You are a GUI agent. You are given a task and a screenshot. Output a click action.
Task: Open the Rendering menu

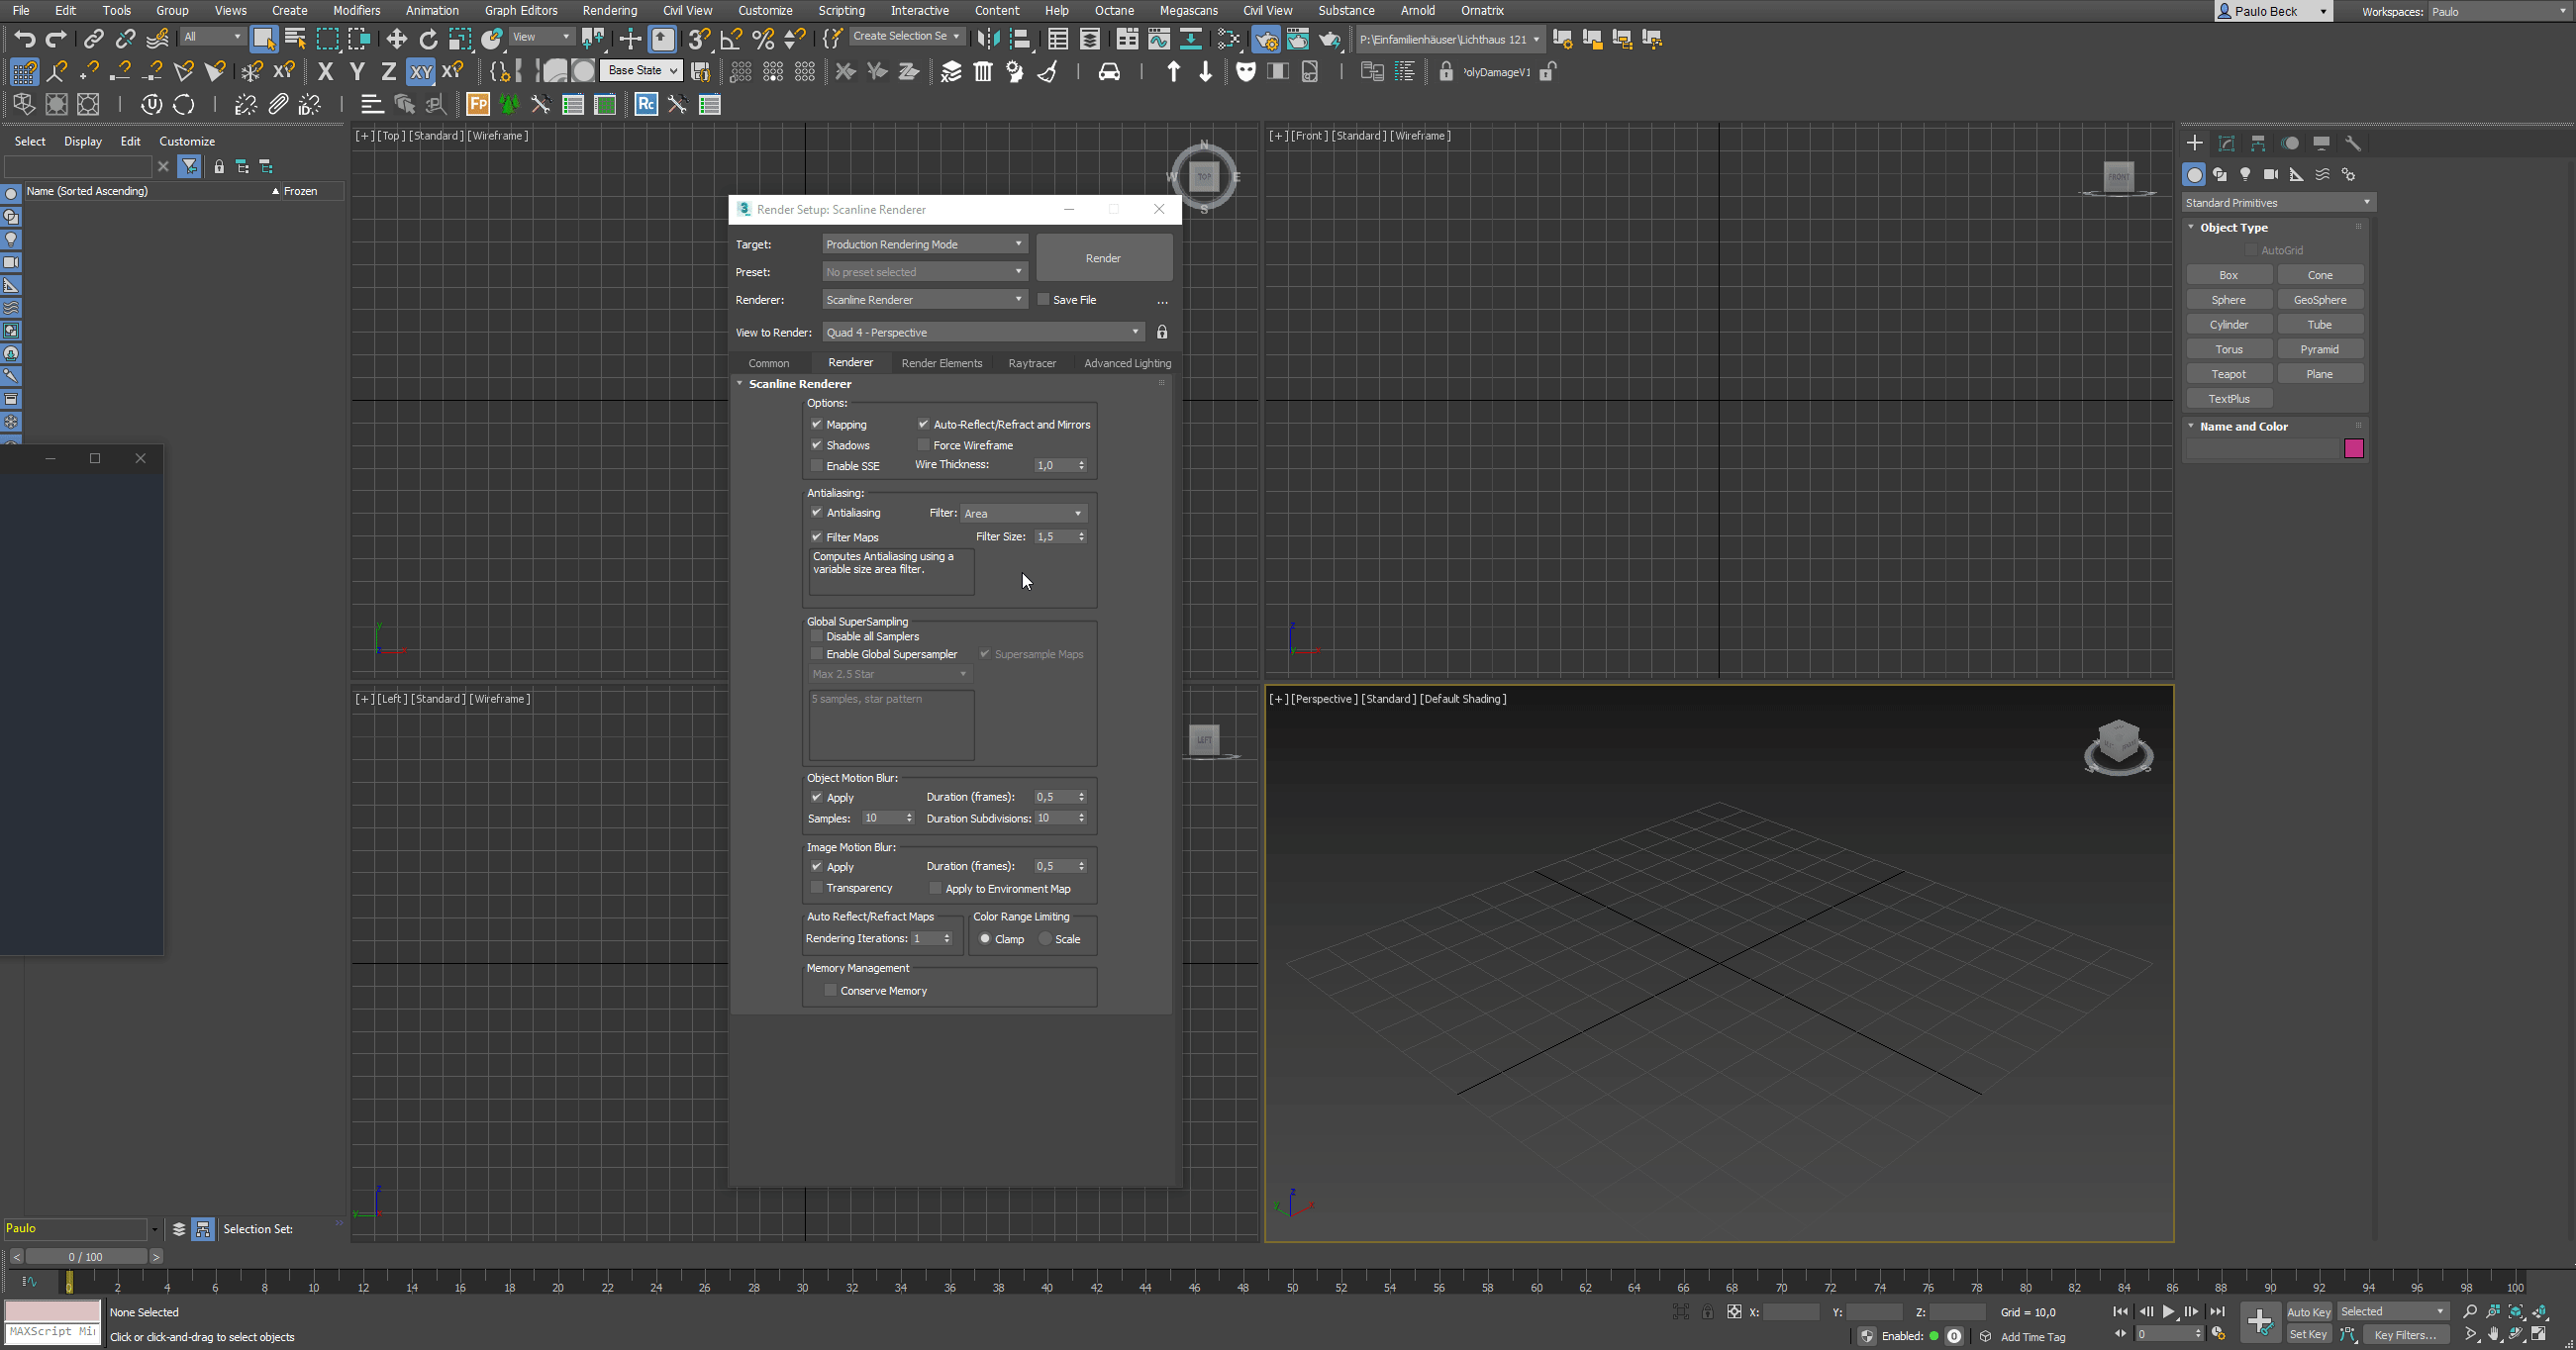point(609,10)
